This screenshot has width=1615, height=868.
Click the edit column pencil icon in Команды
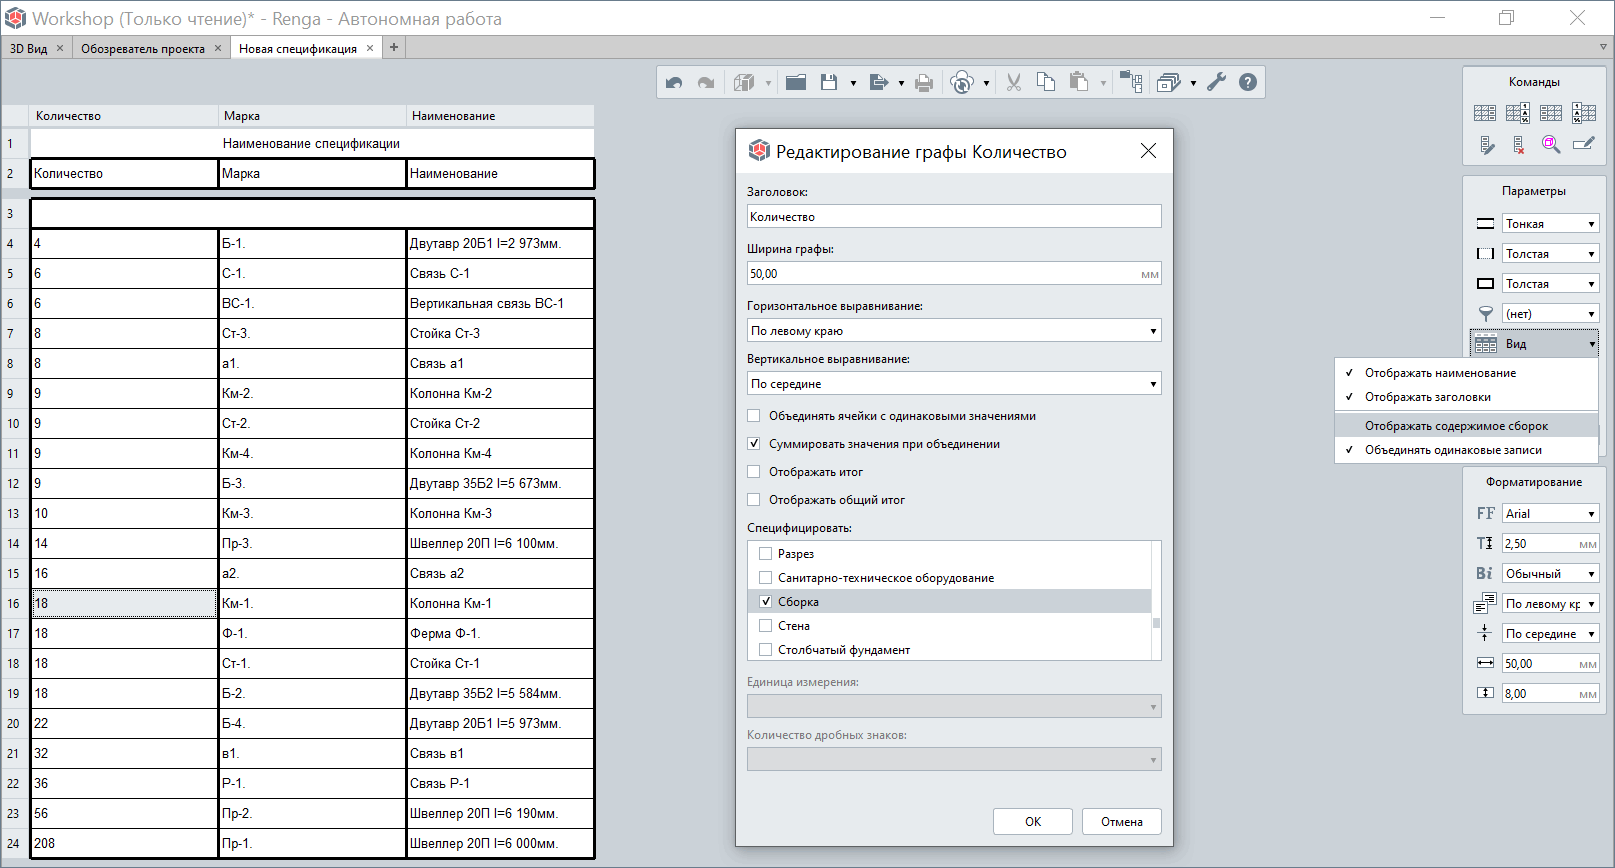(x=1487, y=145)
